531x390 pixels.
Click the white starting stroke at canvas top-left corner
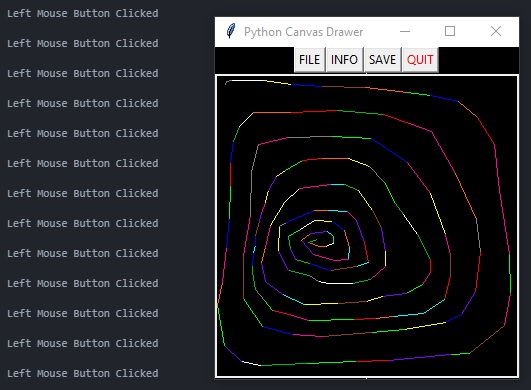point(245,81)
